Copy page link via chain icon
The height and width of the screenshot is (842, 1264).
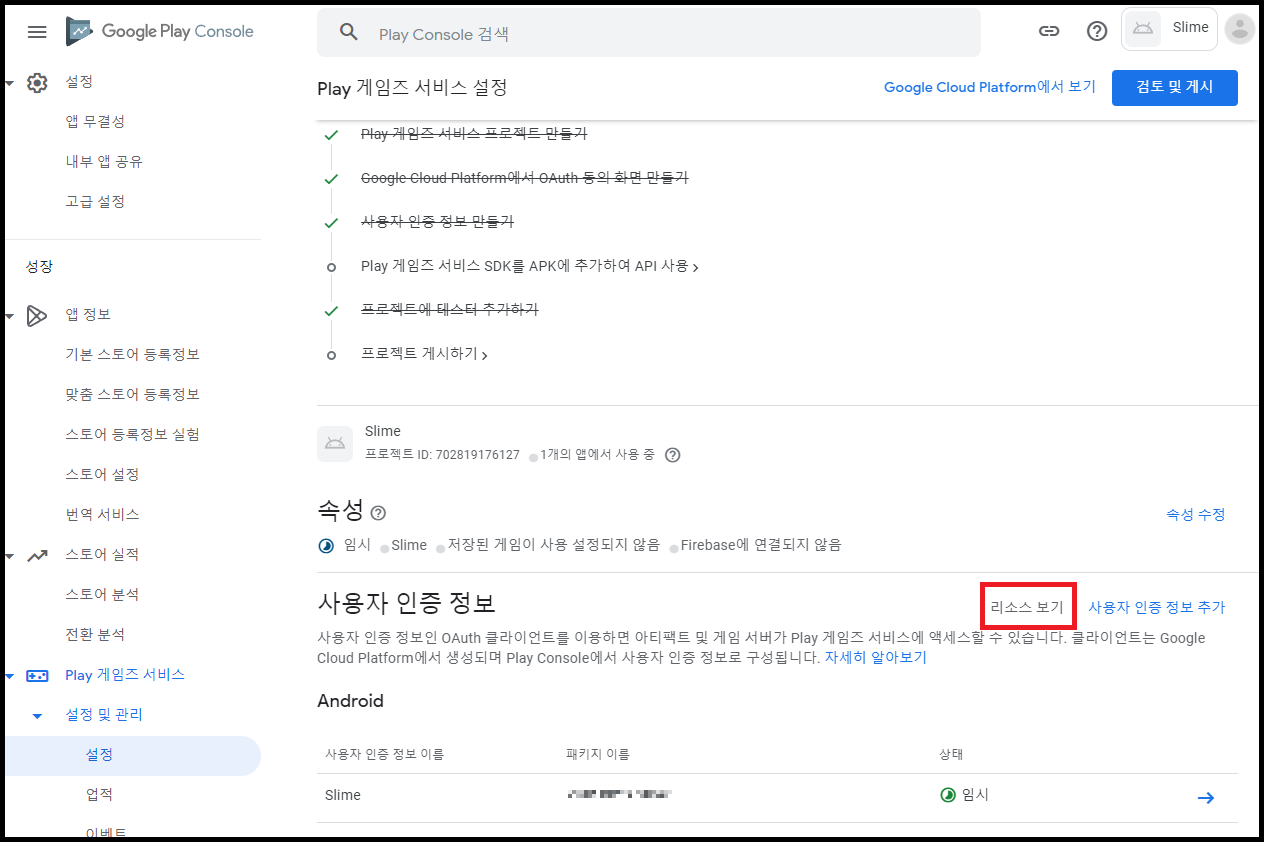pyautogui.click(x=1048, y=31)
